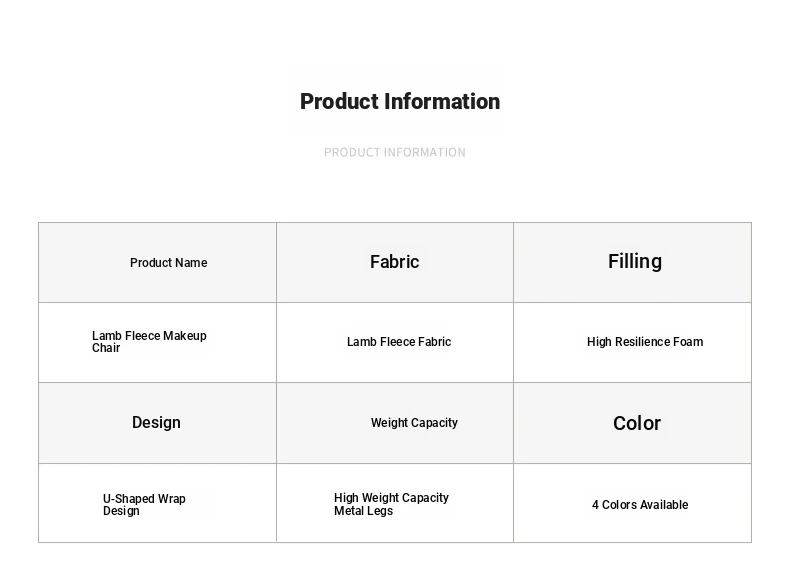The image size is (790, 577).
Task: Select the gray PRODUCT INFORMATION subtitle
Action: click(394, 152)
